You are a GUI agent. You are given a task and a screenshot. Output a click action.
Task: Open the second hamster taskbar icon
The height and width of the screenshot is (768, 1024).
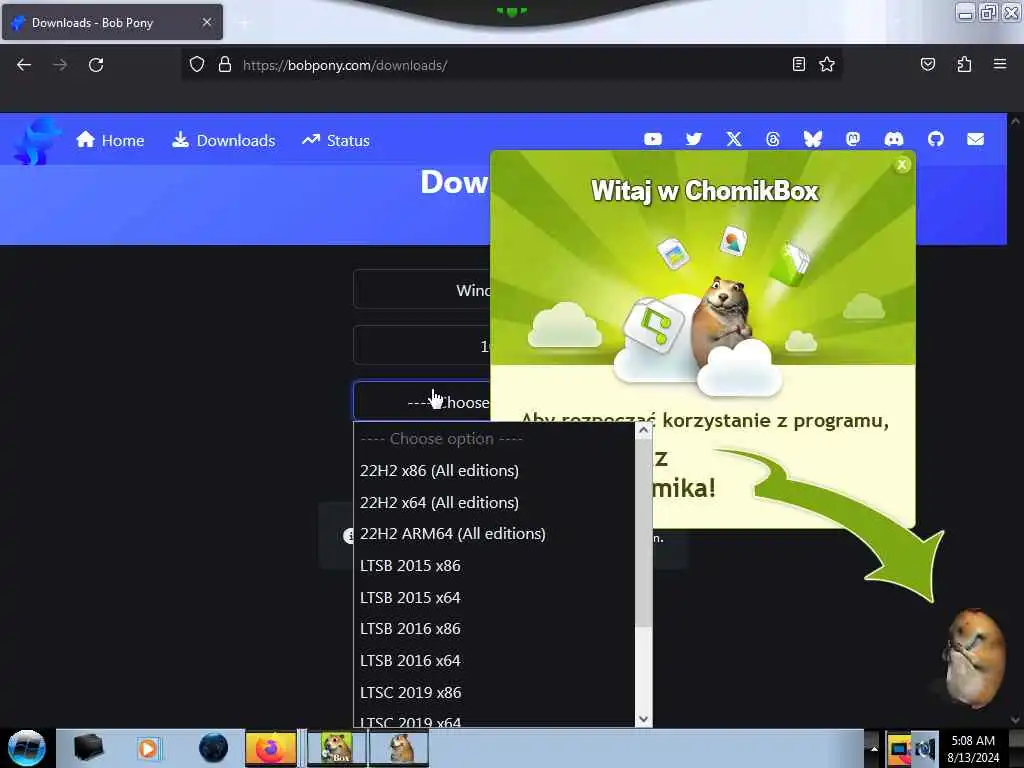pos(399,748)
